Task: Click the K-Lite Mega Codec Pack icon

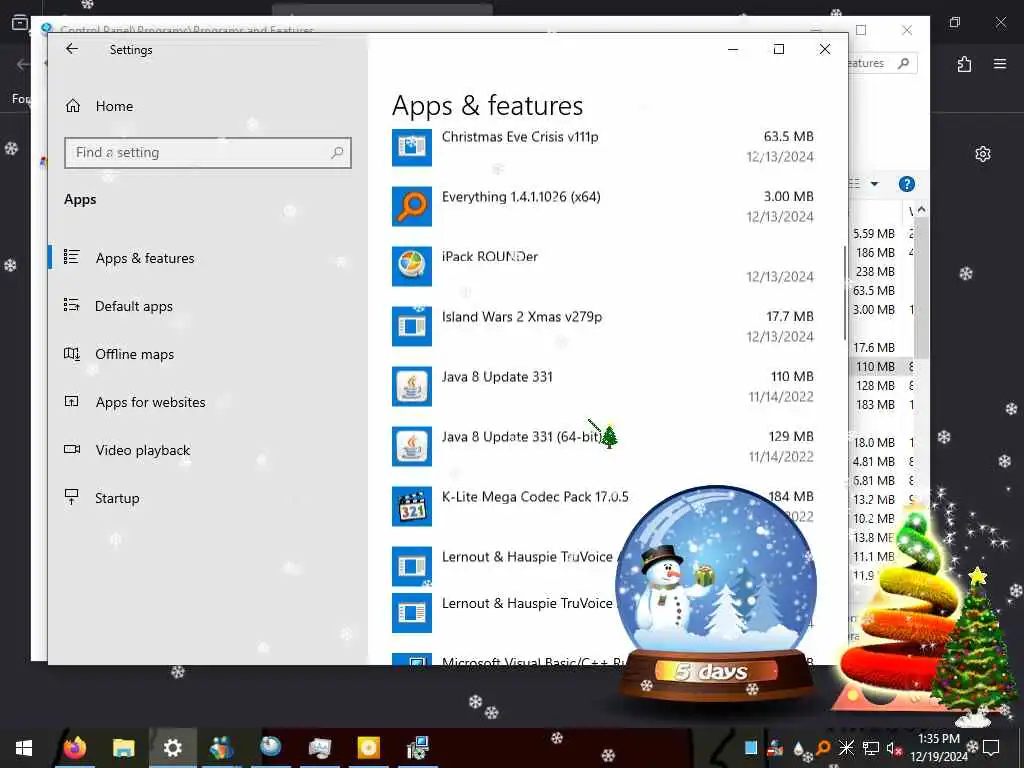Action: [x=411, y=507]
